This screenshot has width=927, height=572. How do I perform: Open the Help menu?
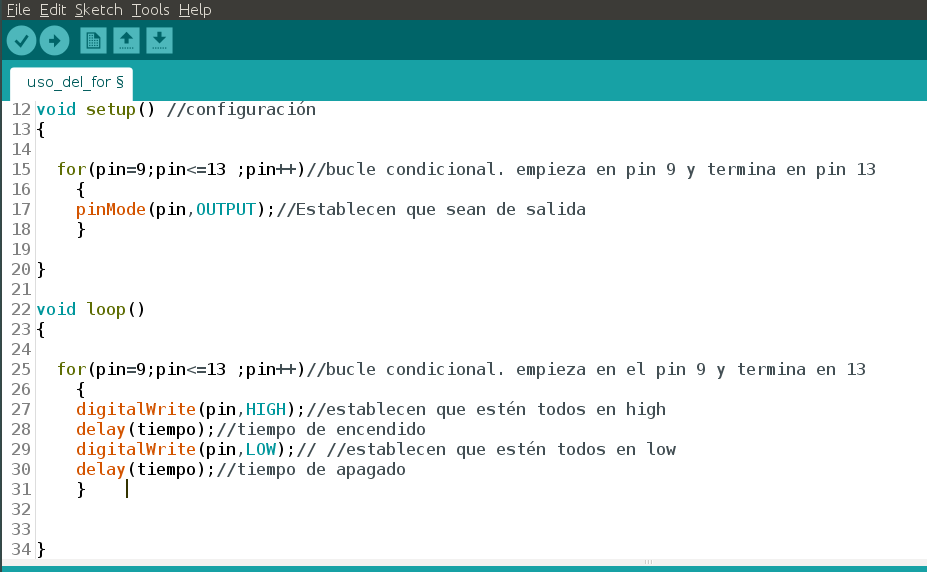coord(195,10)
